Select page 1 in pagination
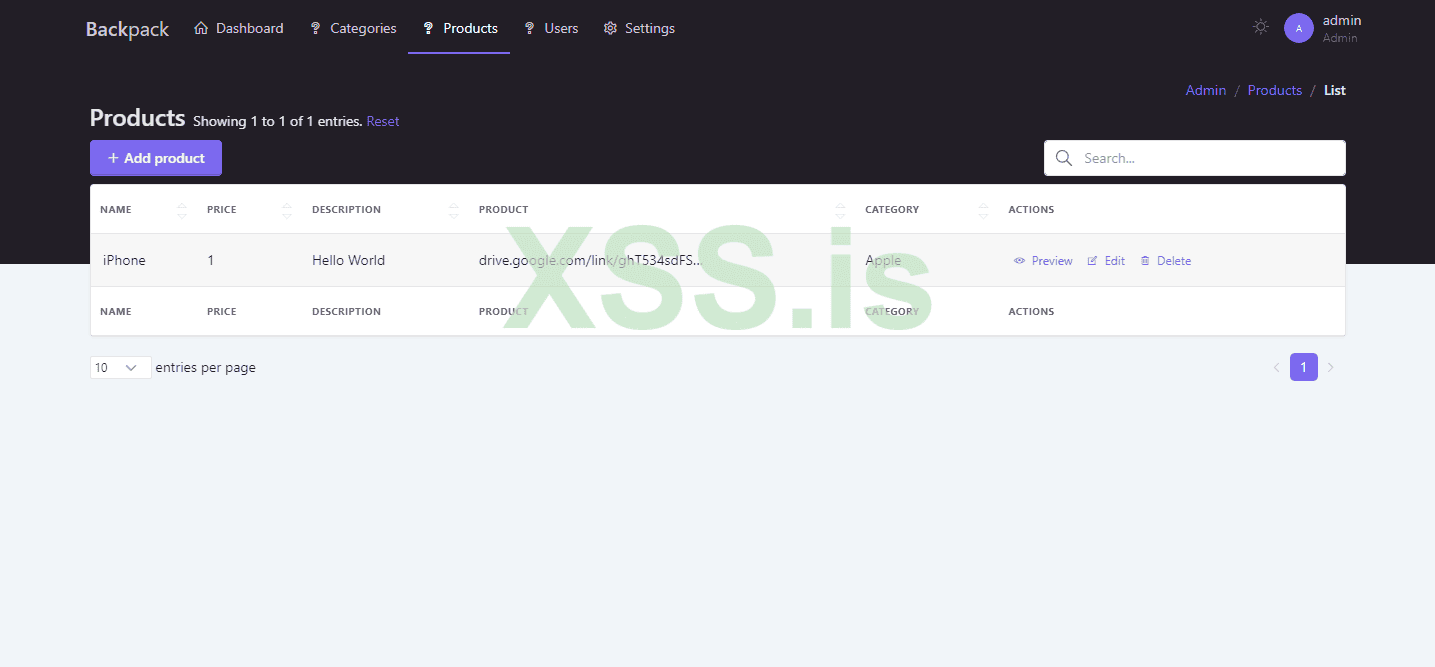Viewport: 1435px width, 667px height. [x=1304, y=367]
